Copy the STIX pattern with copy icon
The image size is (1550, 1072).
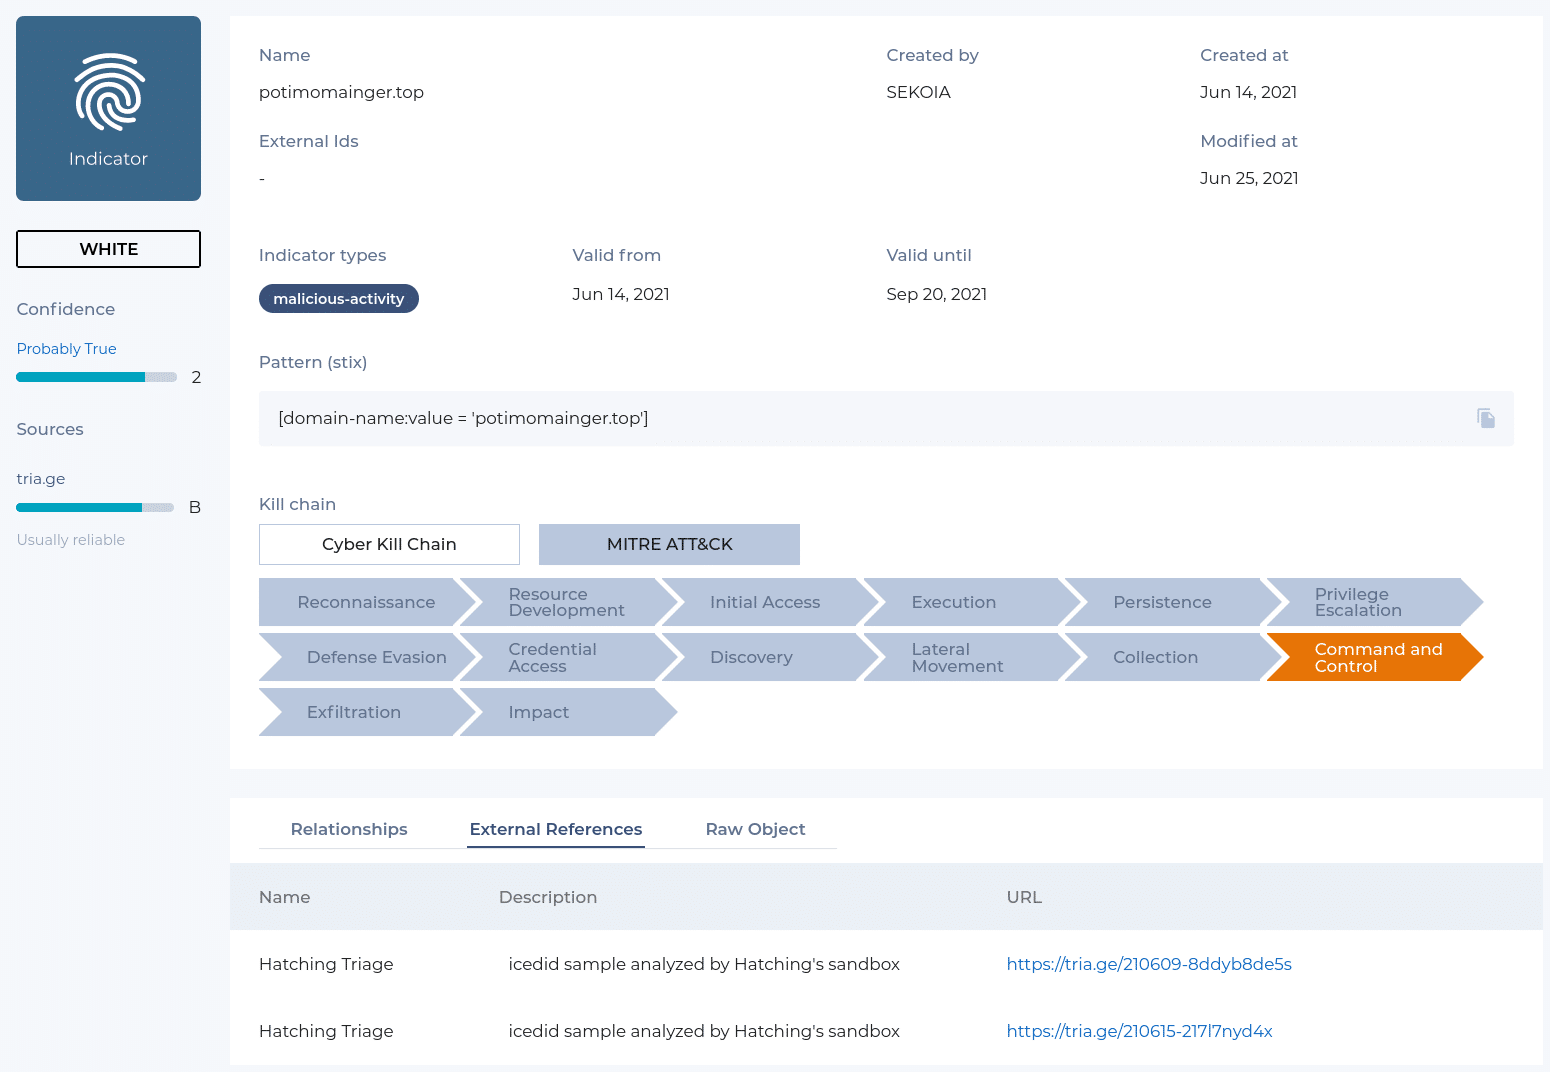coord(1486,418)
